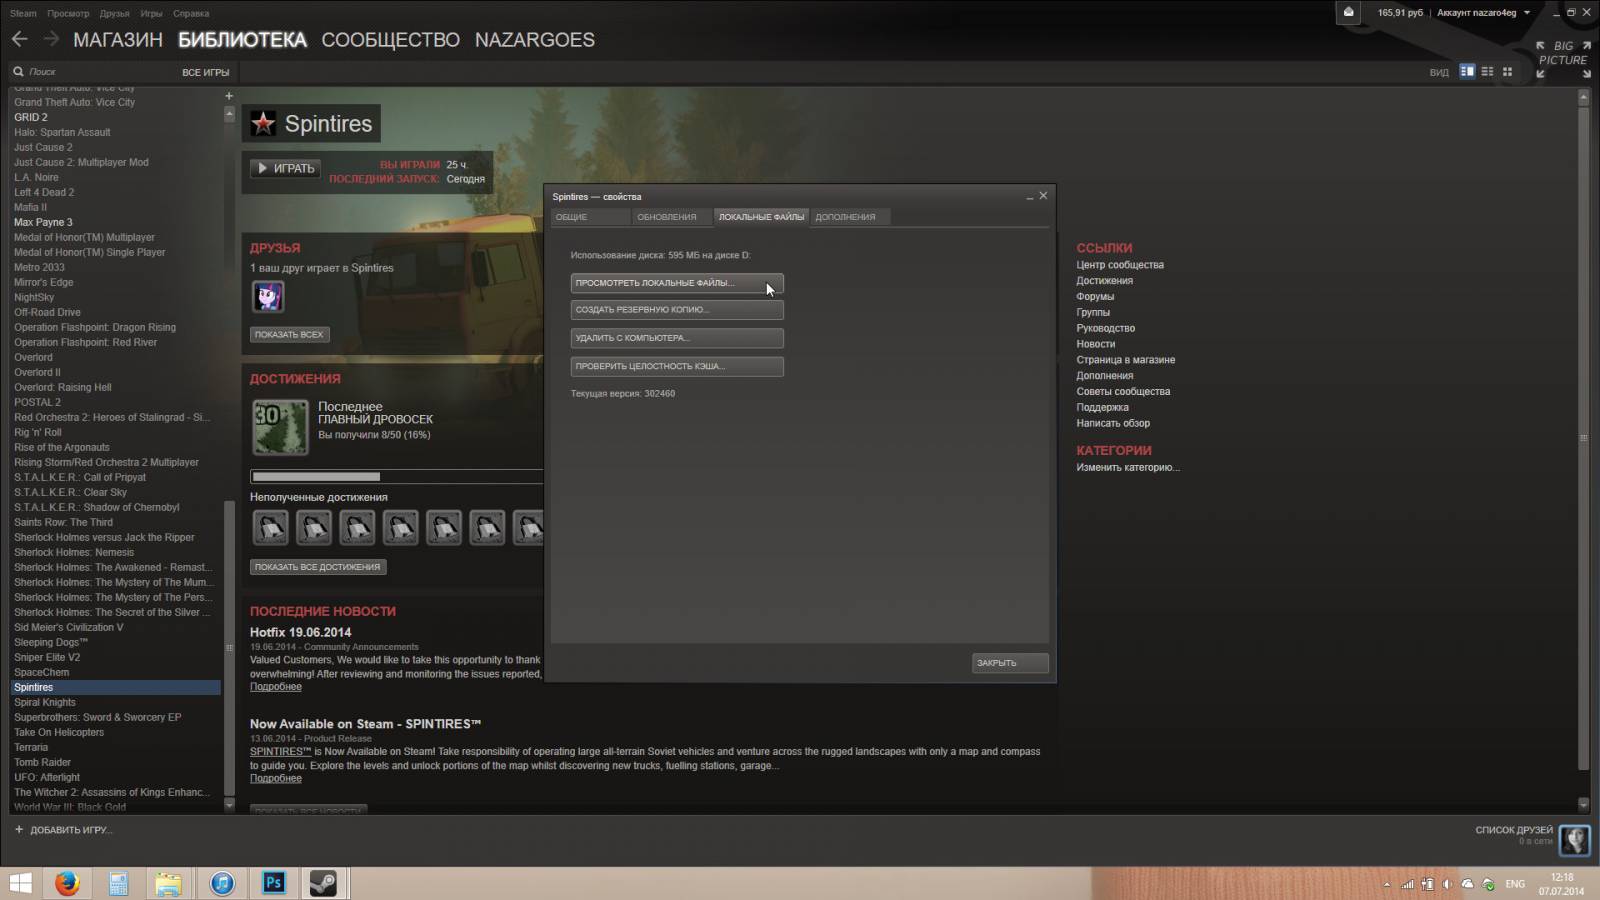Viewport: 1600px width, 900px height.
Task: Click Просмотреть локальные файлы button
Action: (x=677, y=283)
